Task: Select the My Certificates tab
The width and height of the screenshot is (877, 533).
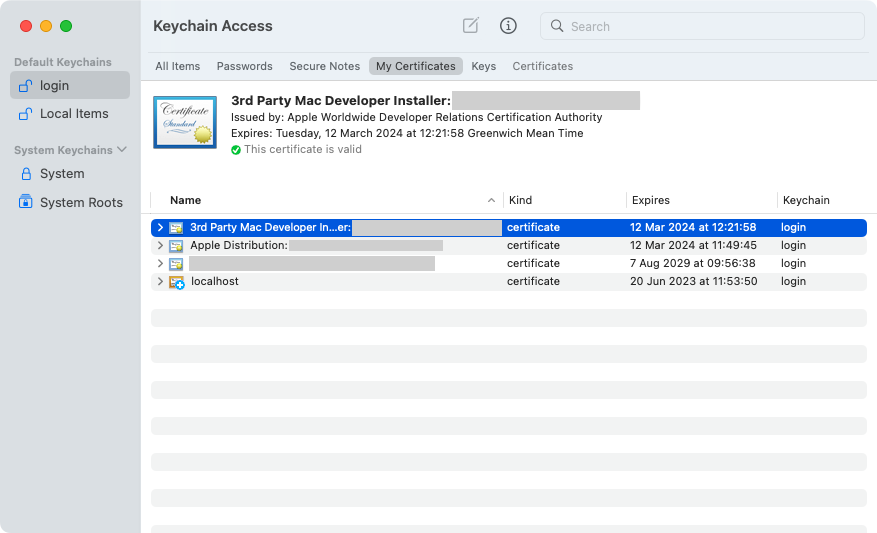Action: pos(416,66)
